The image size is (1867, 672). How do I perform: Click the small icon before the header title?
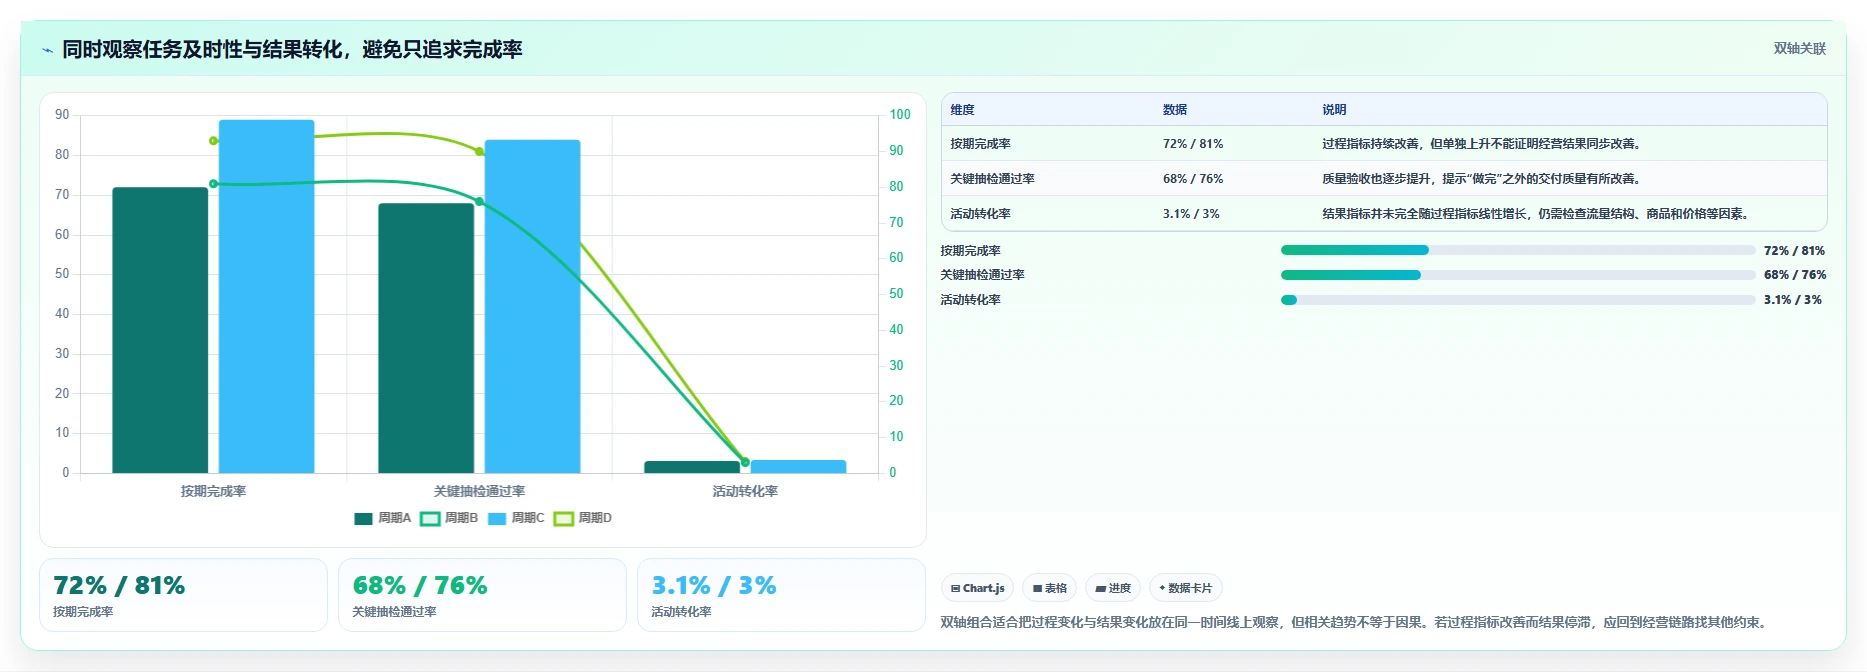click(47, 50)
